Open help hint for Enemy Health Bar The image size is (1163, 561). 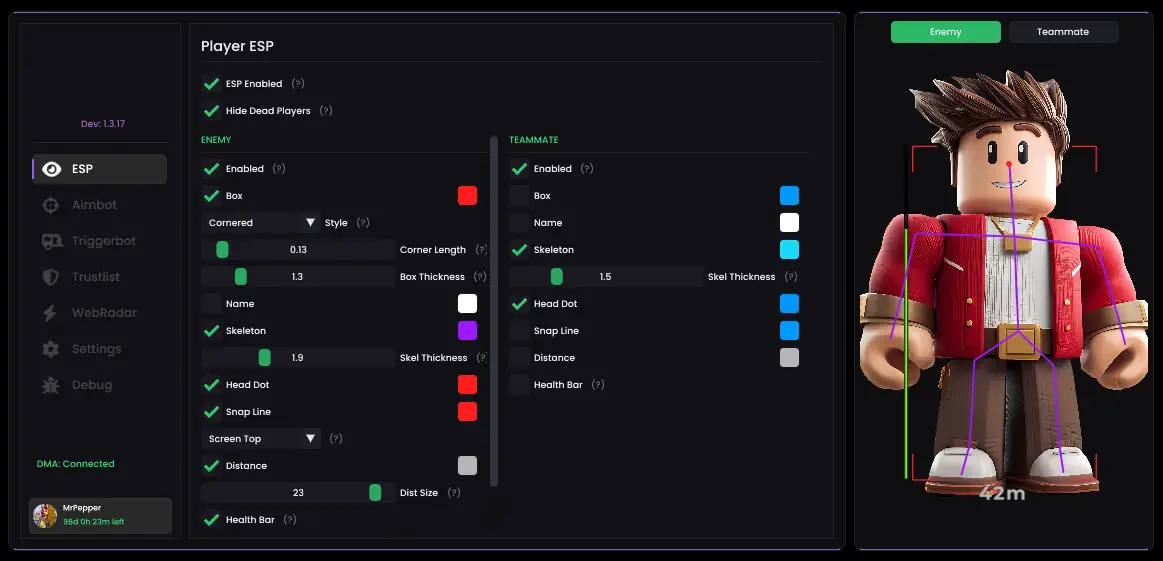coord(290,519)
